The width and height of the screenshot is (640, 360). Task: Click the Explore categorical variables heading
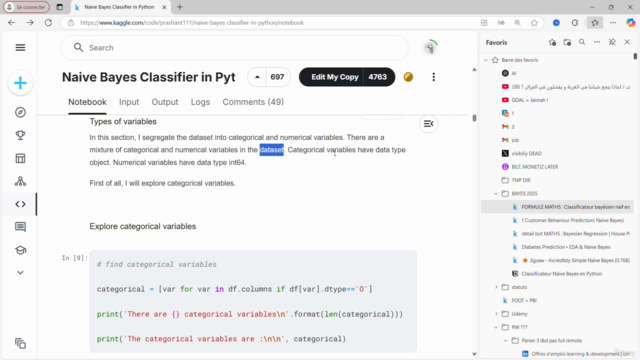point(143,227)
